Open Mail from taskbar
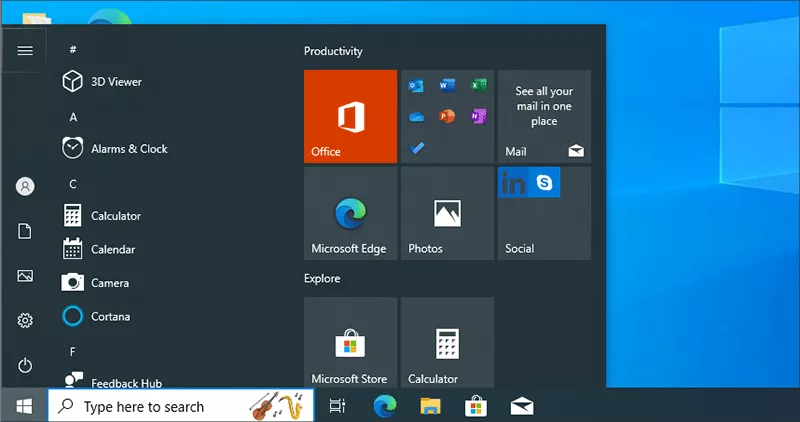This screenshot has width=800, height=422. coord(522,406)
